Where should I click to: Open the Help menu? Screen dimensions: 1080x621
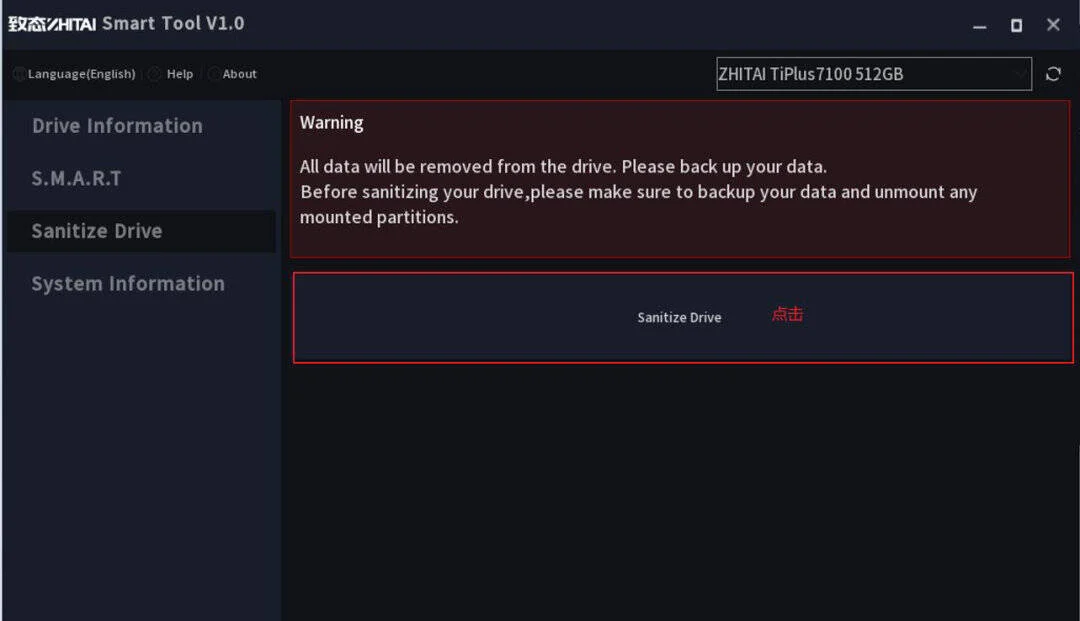pos(180,74)
